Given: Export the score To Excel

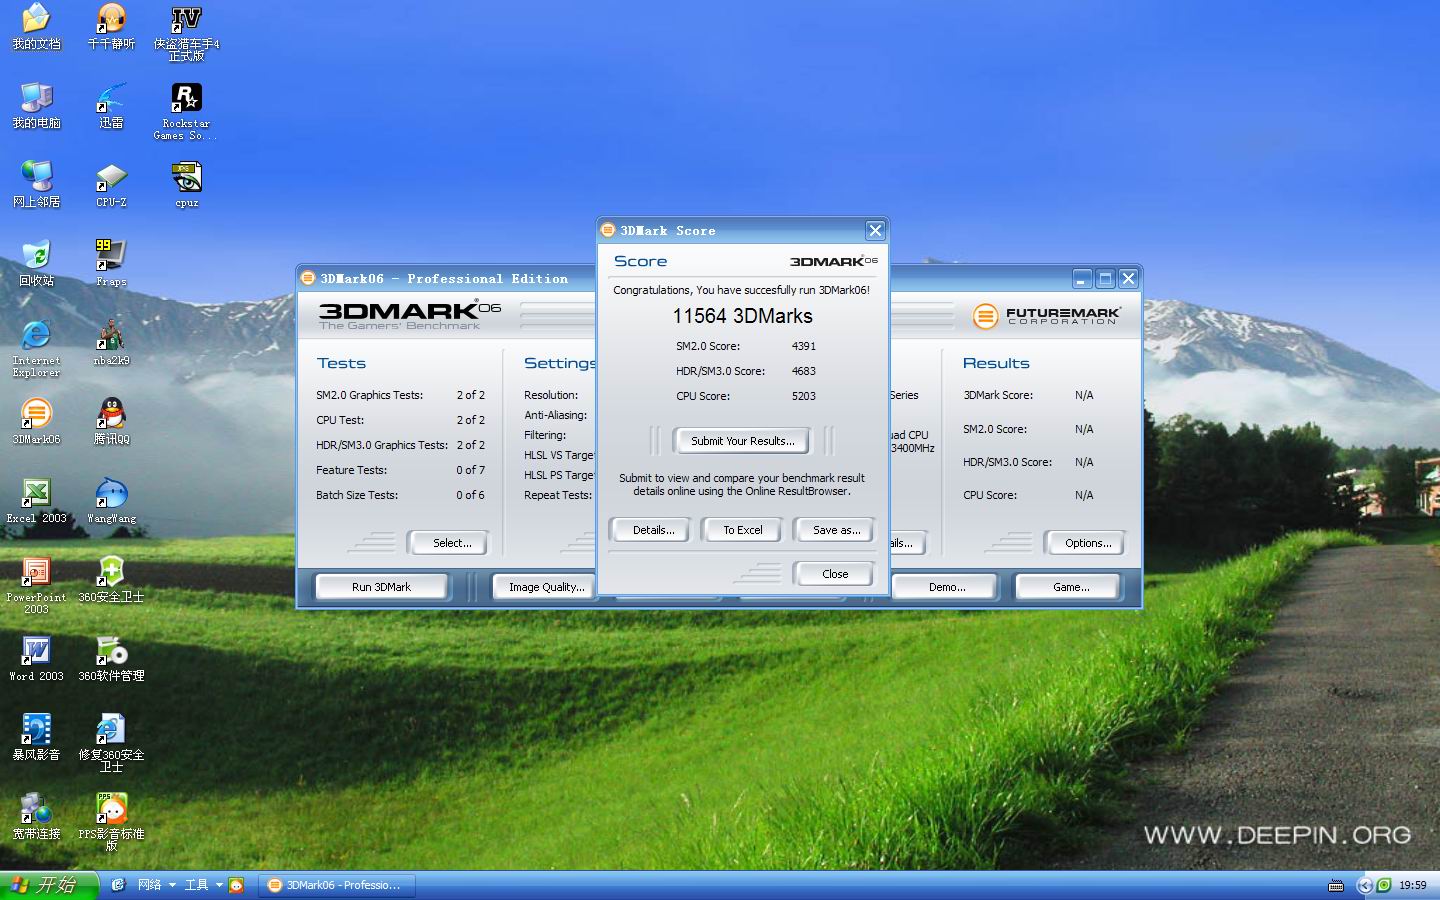Looking at the screenshot, I should coord(743,530).
